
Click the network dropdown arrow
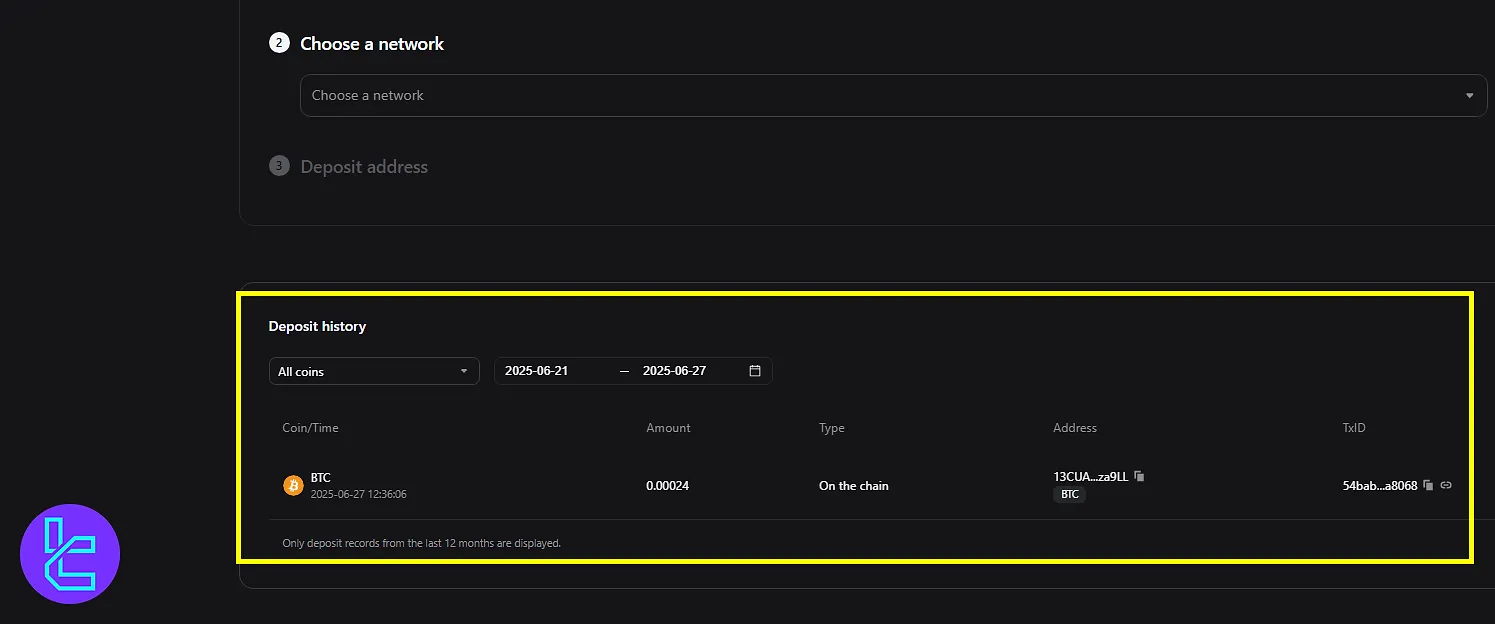[1469, 96]
